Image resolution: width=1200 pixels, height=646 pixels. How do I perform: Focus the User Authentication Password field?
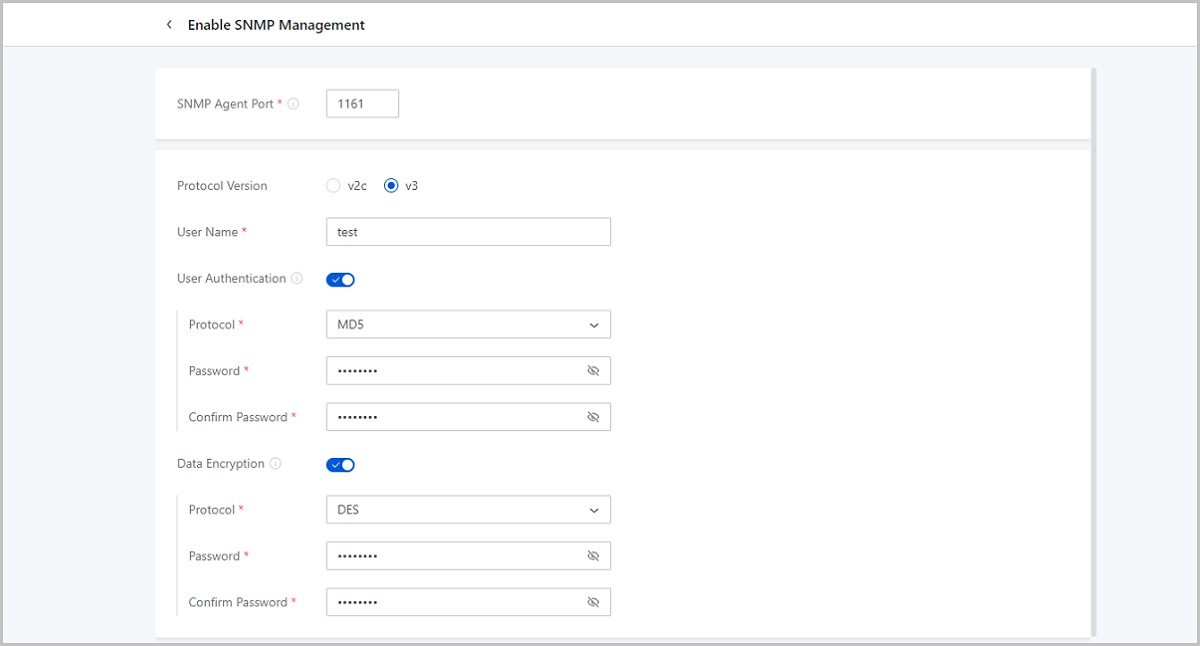[455, 371]
